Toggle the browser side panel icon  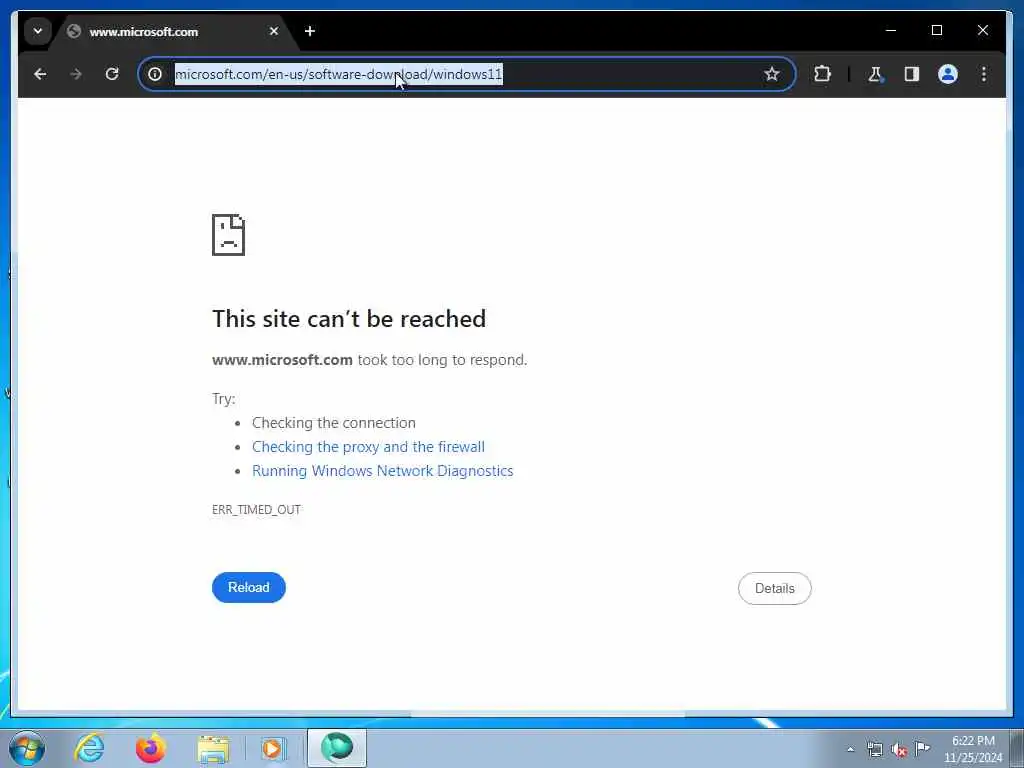[912, 74]
